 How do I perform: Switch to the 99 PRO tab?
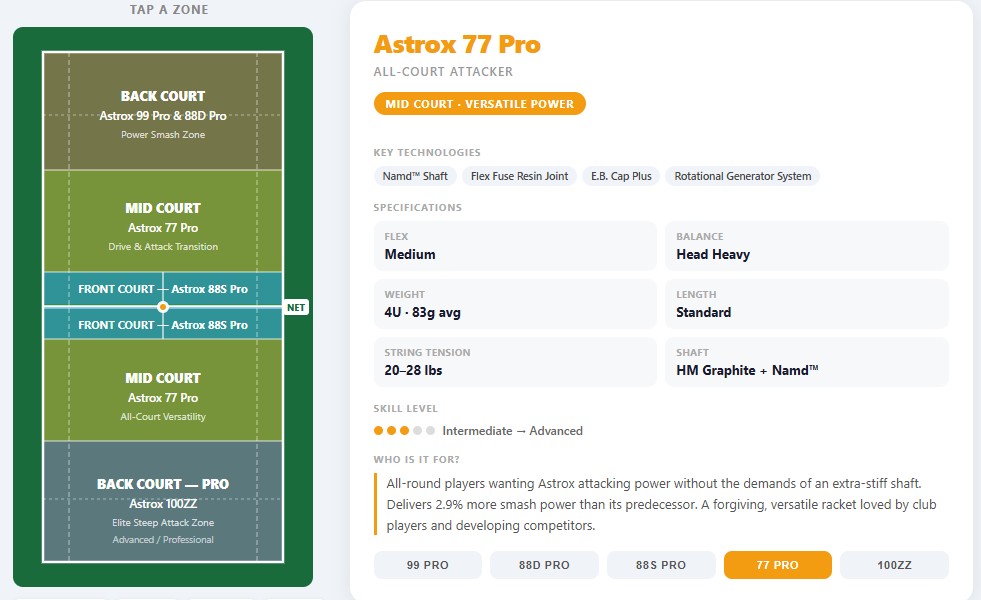pyautogui.click(x=427, y=565)
